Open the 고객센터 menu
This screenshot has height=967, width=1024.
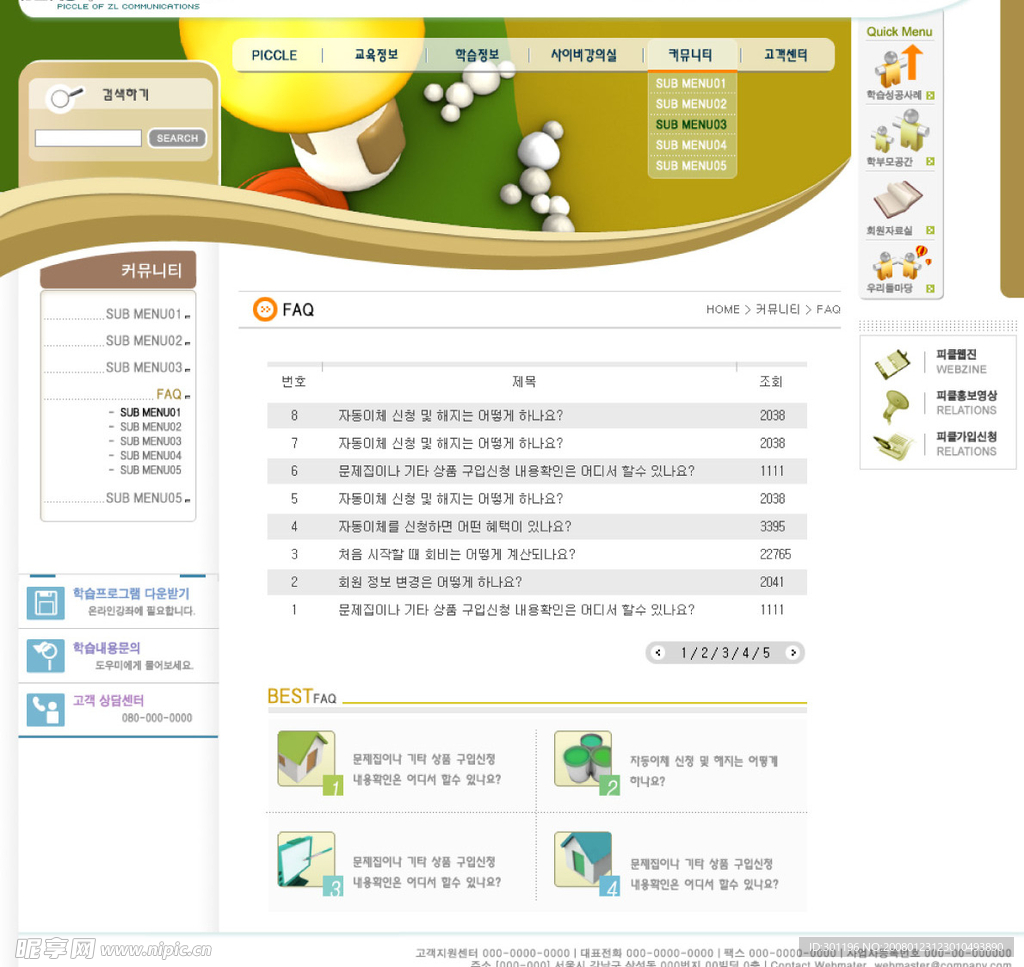(786, 55)
